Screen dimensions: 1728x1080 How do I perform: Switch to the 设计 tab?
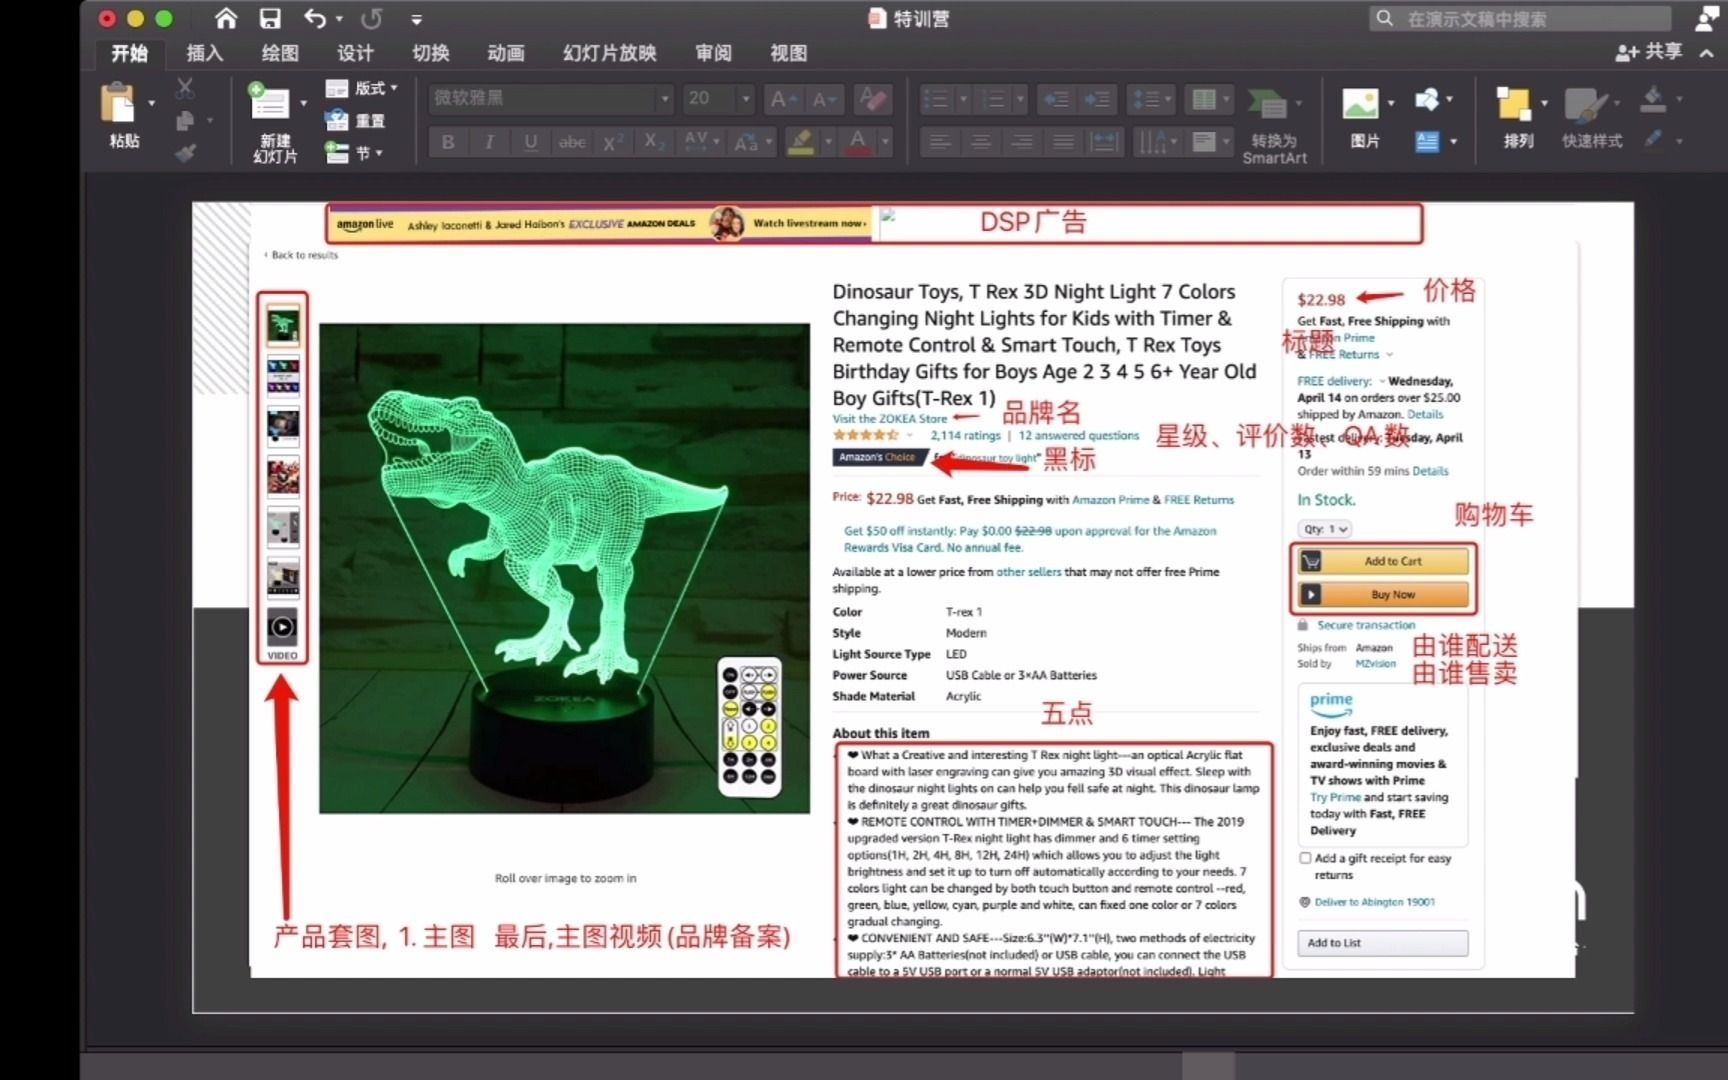[355, 53]
